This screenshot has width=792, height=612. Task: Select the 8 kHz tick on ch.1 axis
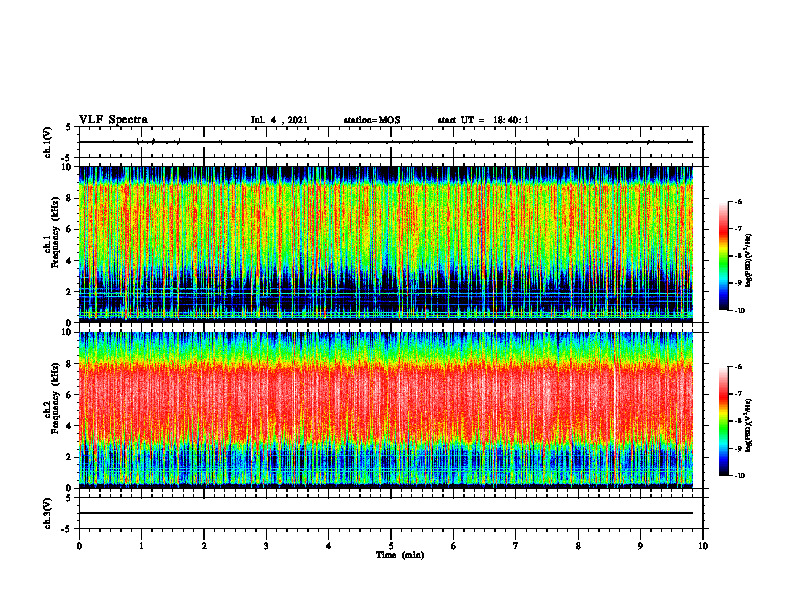pos(70,198)
